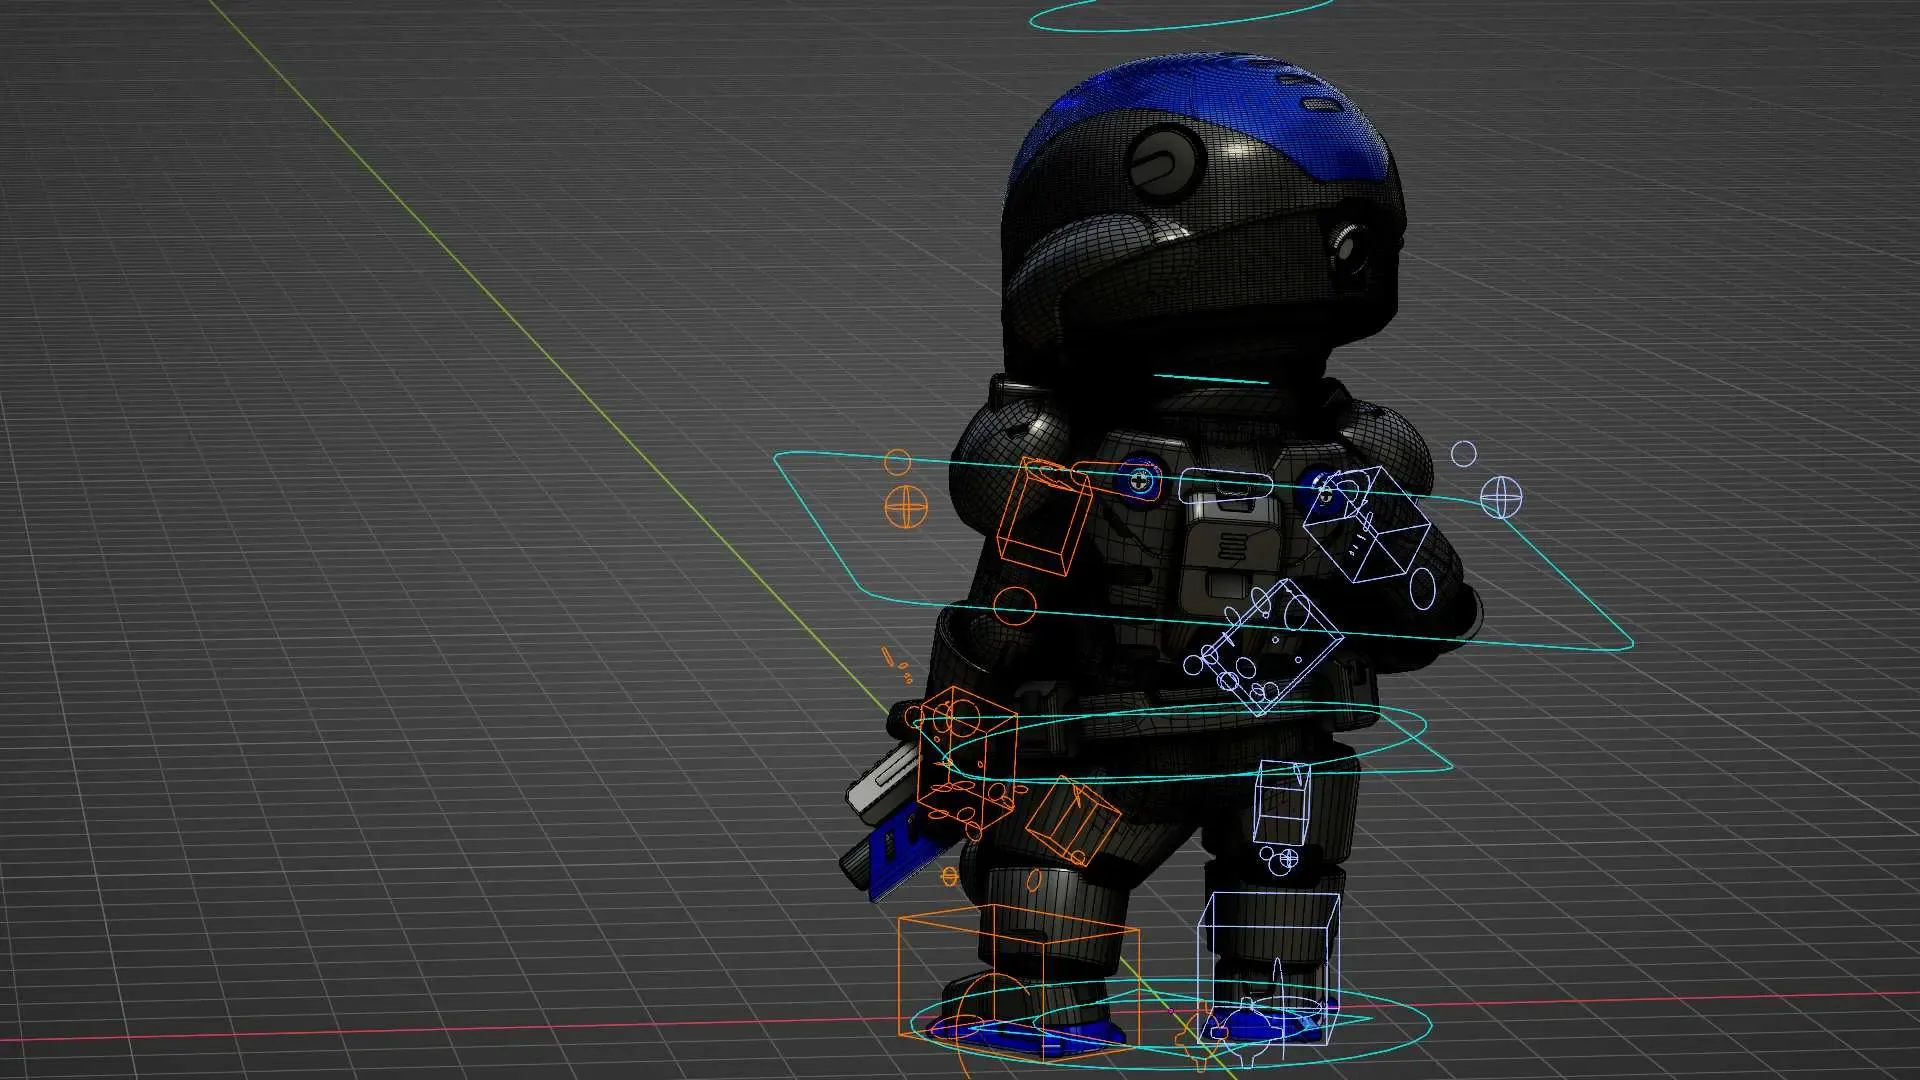Select the large lavender foot box control
This screenshot has width=1920, height=1080.
coord(1268,968)
